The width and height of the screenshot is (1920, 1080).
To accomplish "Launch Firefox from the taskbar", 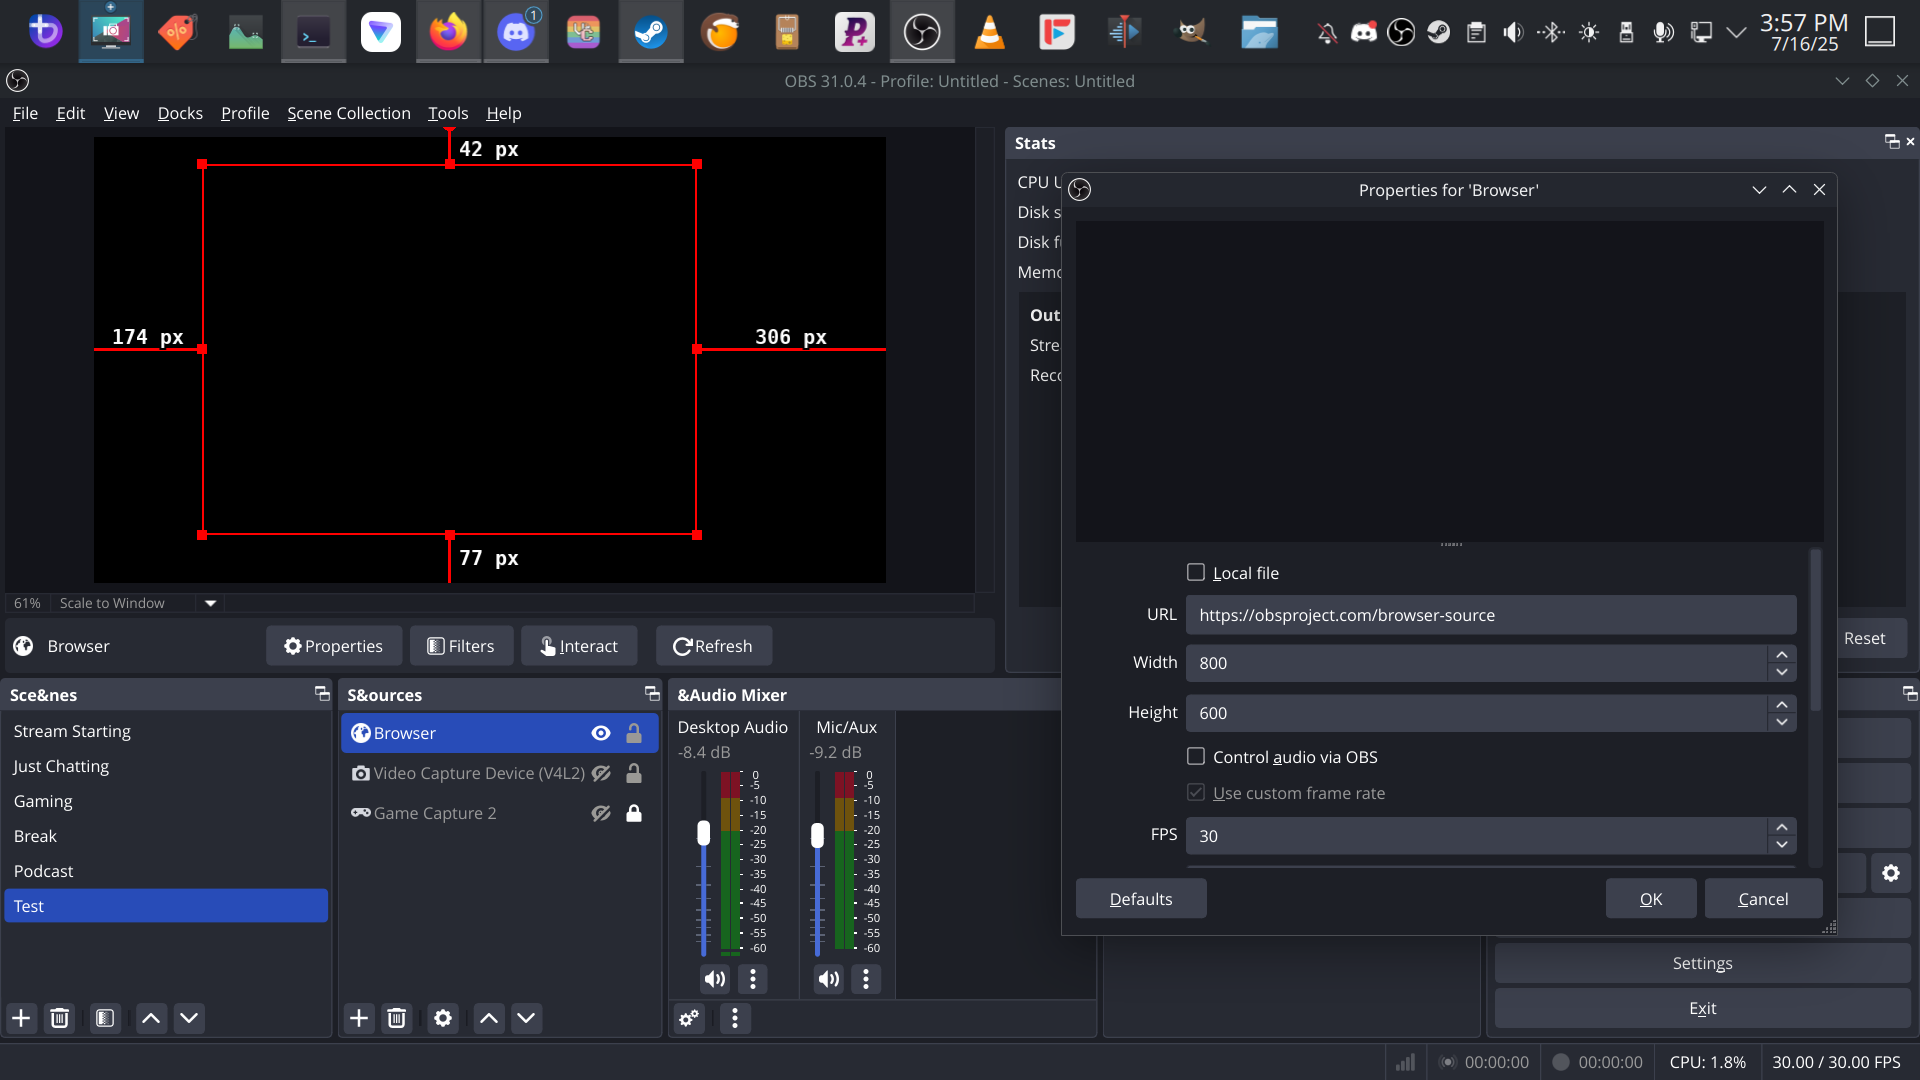I will [449, 32].
